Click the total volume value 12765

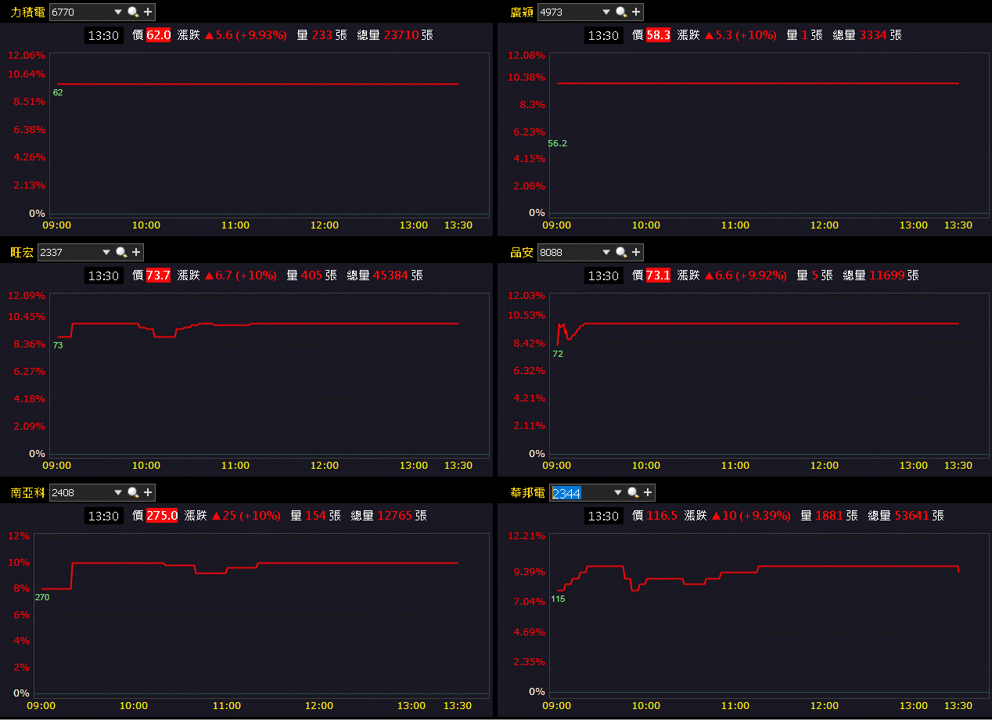395,516
